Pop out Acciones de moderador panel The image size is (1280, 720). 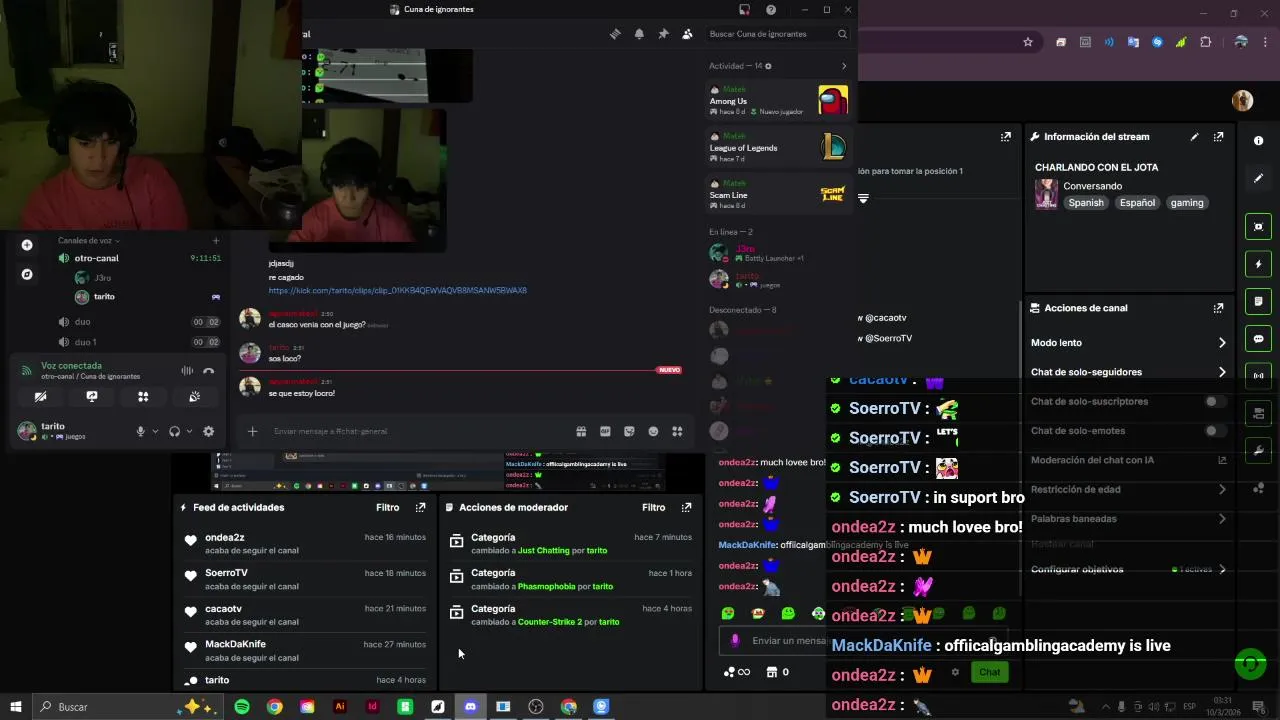(686, 508)
